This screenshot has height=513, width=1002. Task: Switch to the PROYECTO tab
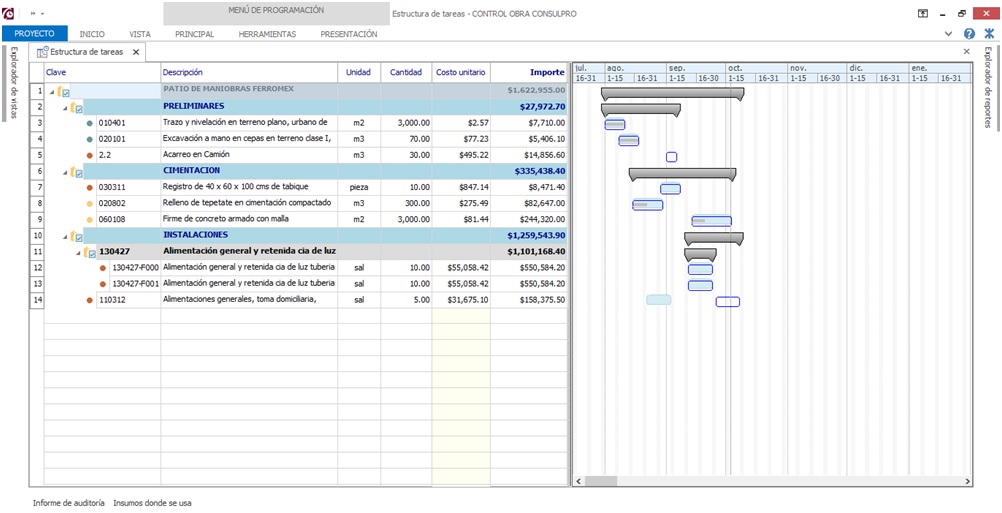pos(34,34)
